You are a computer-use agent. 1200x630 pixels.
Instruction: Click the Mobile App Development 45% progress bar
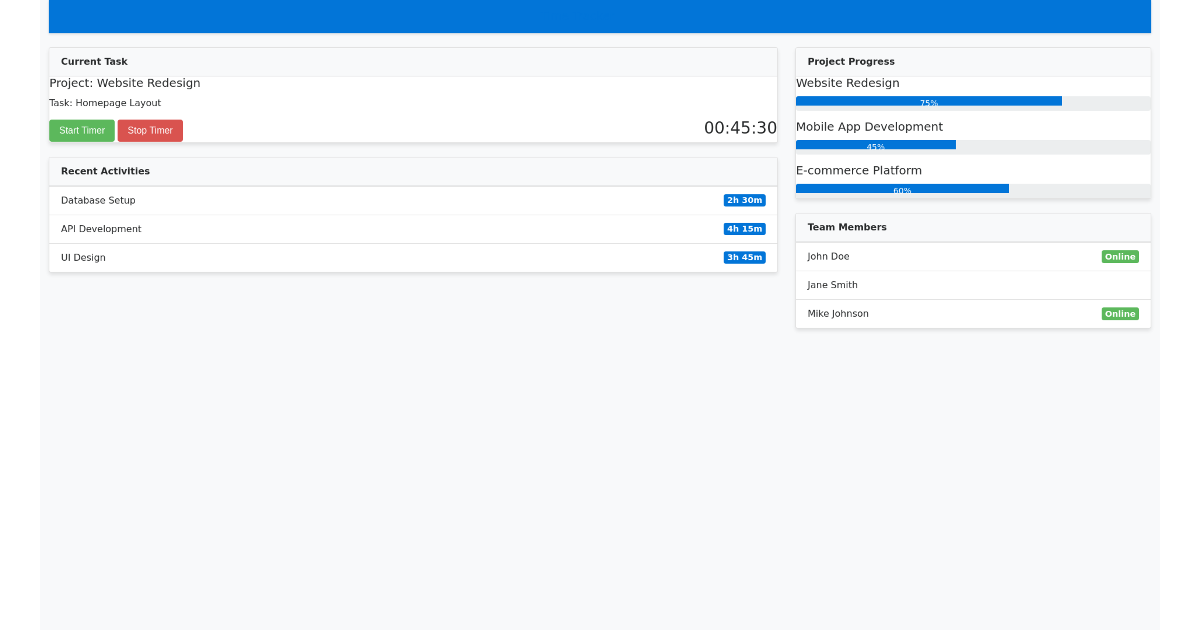[875, 144]
